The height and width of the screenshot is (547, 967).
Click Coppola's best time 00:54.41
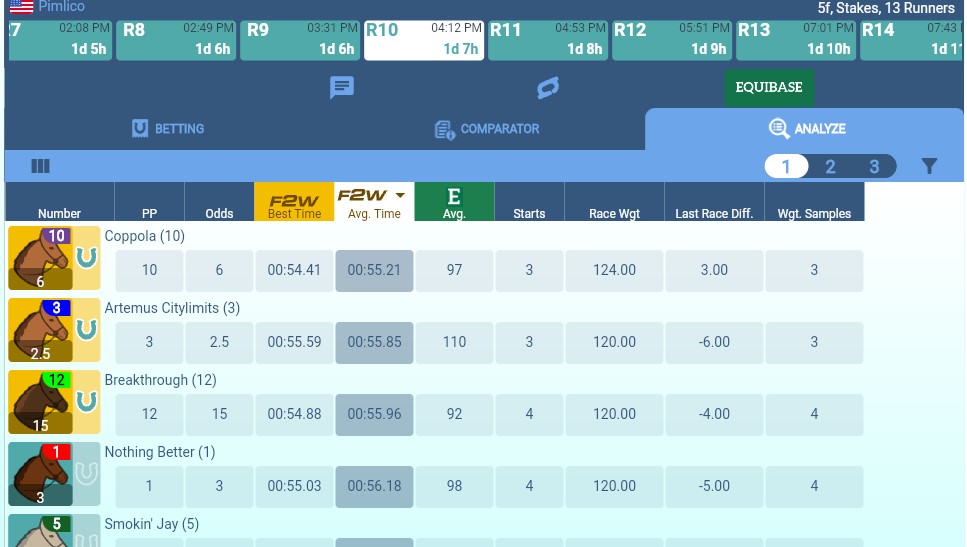294,270
